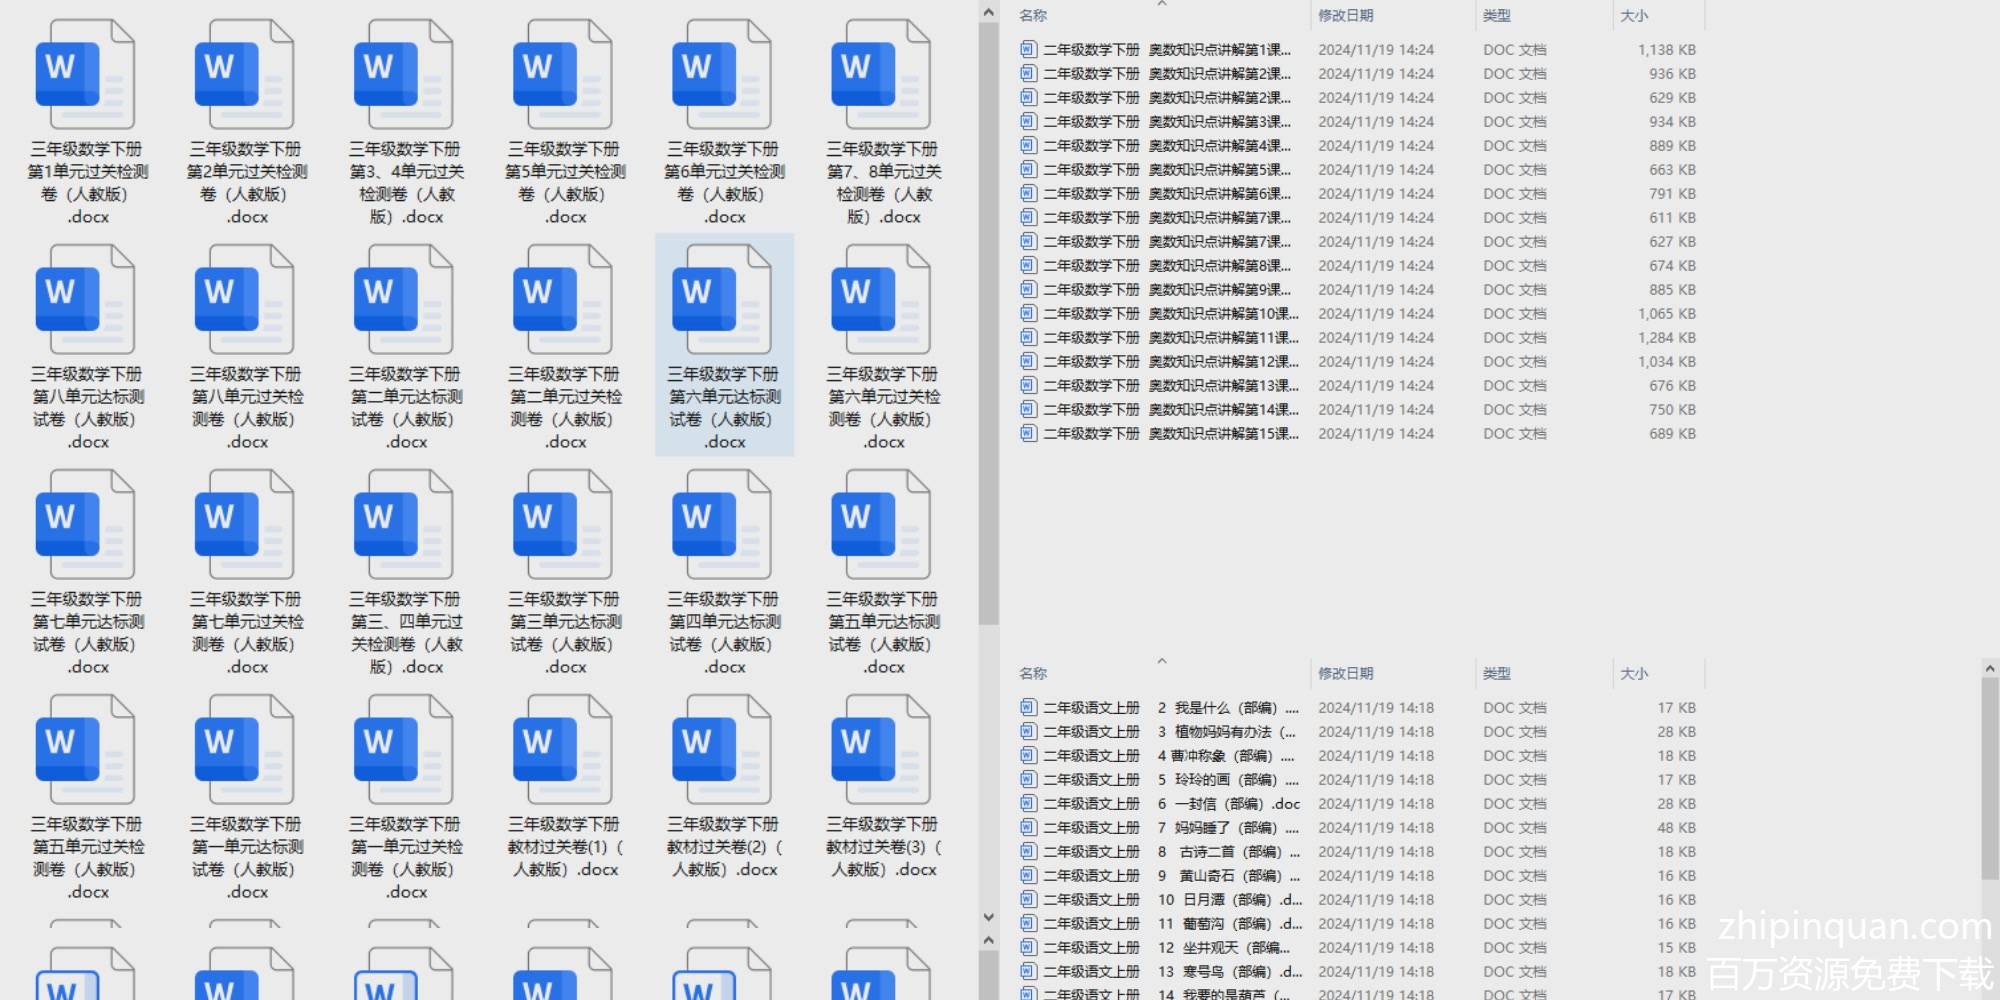The height and width of the screenshot is (1000, 2000).
Task: Click the doc icon beside 奥数知识点讲解第1课
Action: [1027, 49]
